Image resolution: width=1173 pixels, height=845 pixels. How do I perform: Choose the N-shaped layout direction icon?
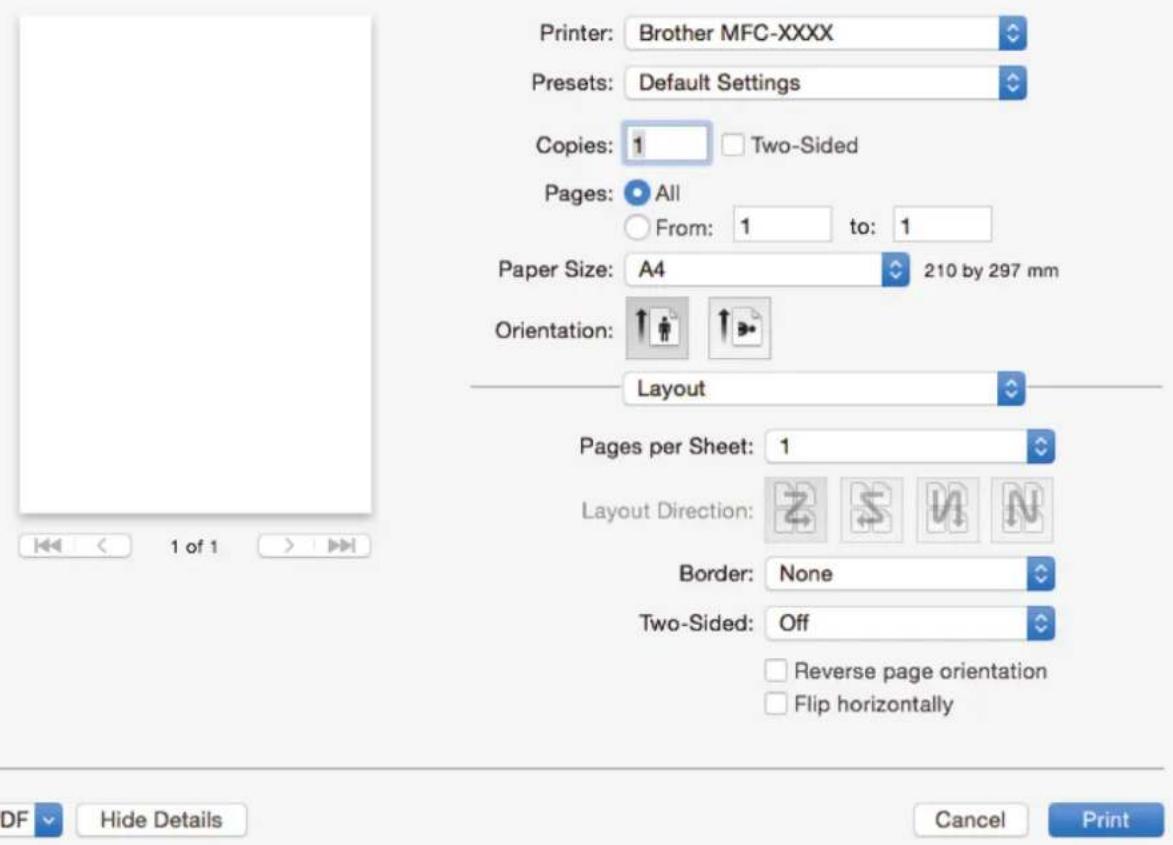tap(1022, 509)
